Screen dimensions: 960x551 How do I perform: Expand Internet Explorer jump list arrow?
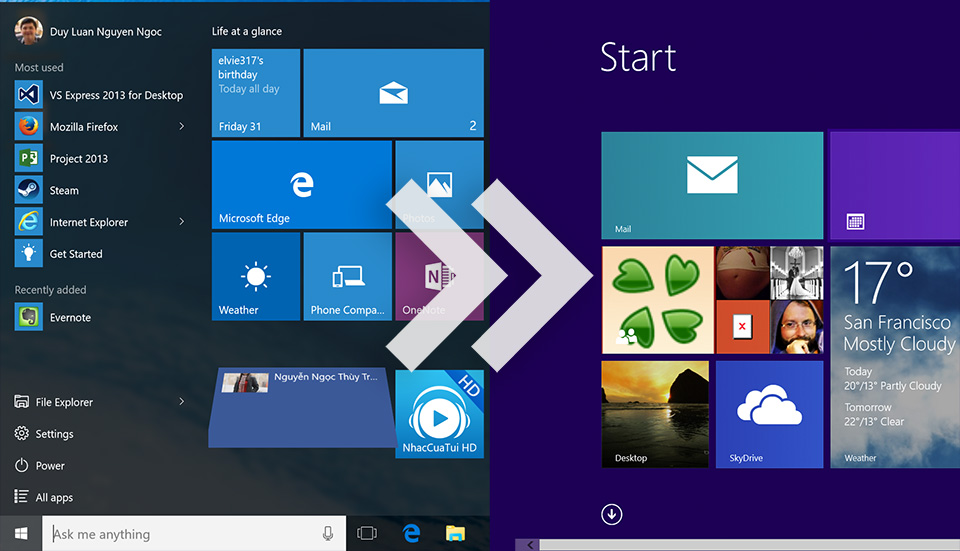[181, 221]
